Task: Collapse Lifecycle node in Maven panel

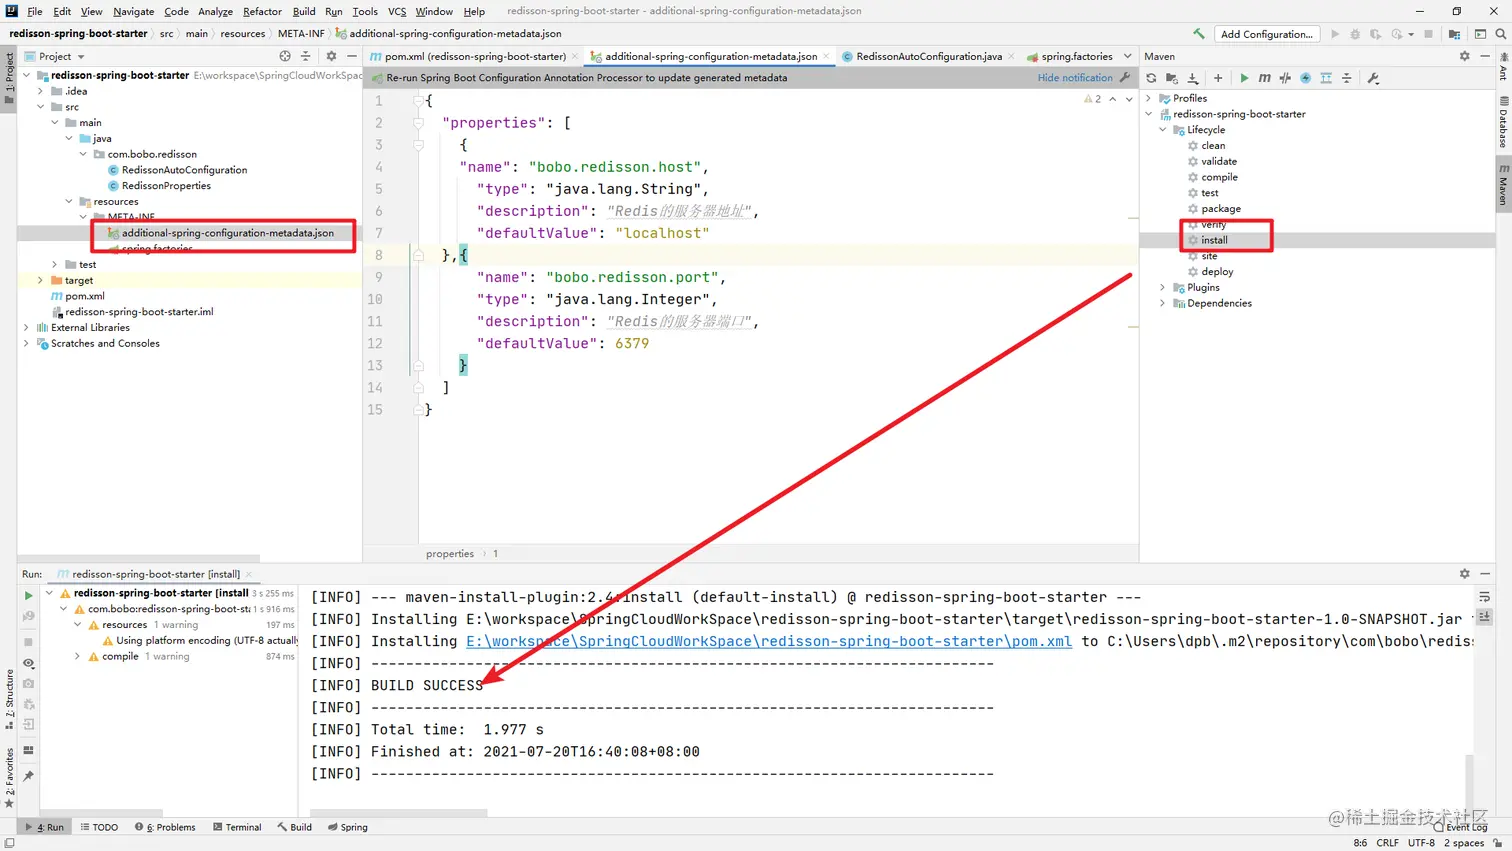Action: (x=1163, y=130)
